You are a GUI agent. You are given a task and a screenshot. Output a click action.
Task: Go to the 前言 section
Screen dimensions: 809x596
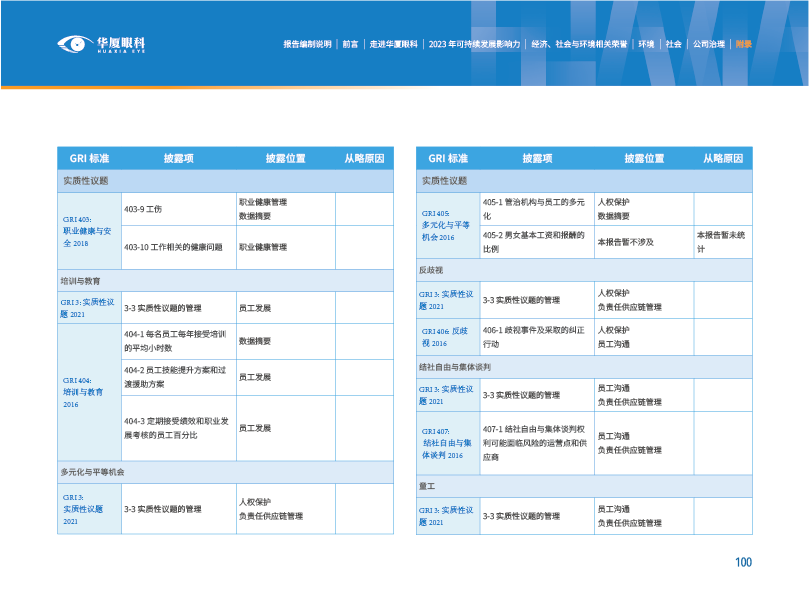click(350, 45)
